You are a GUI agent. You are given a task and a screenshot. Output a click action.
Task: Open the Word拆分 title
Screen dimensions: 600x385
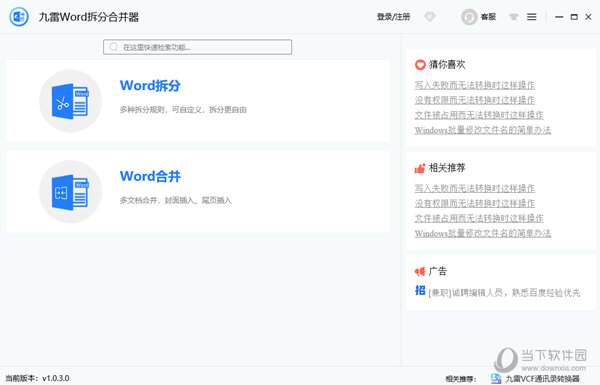[150, 86]
